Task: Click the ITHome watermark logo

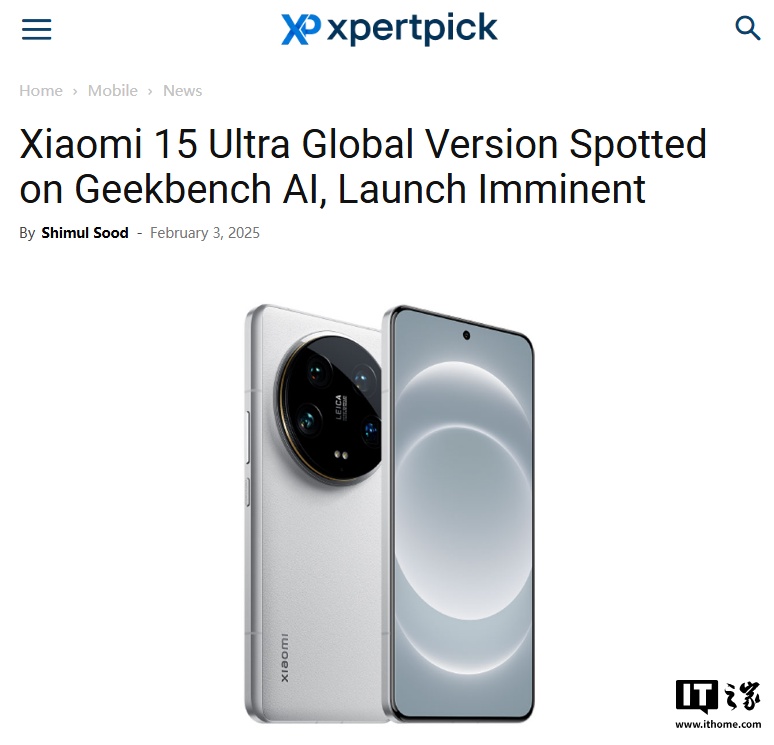Action: tap(718, 696)
